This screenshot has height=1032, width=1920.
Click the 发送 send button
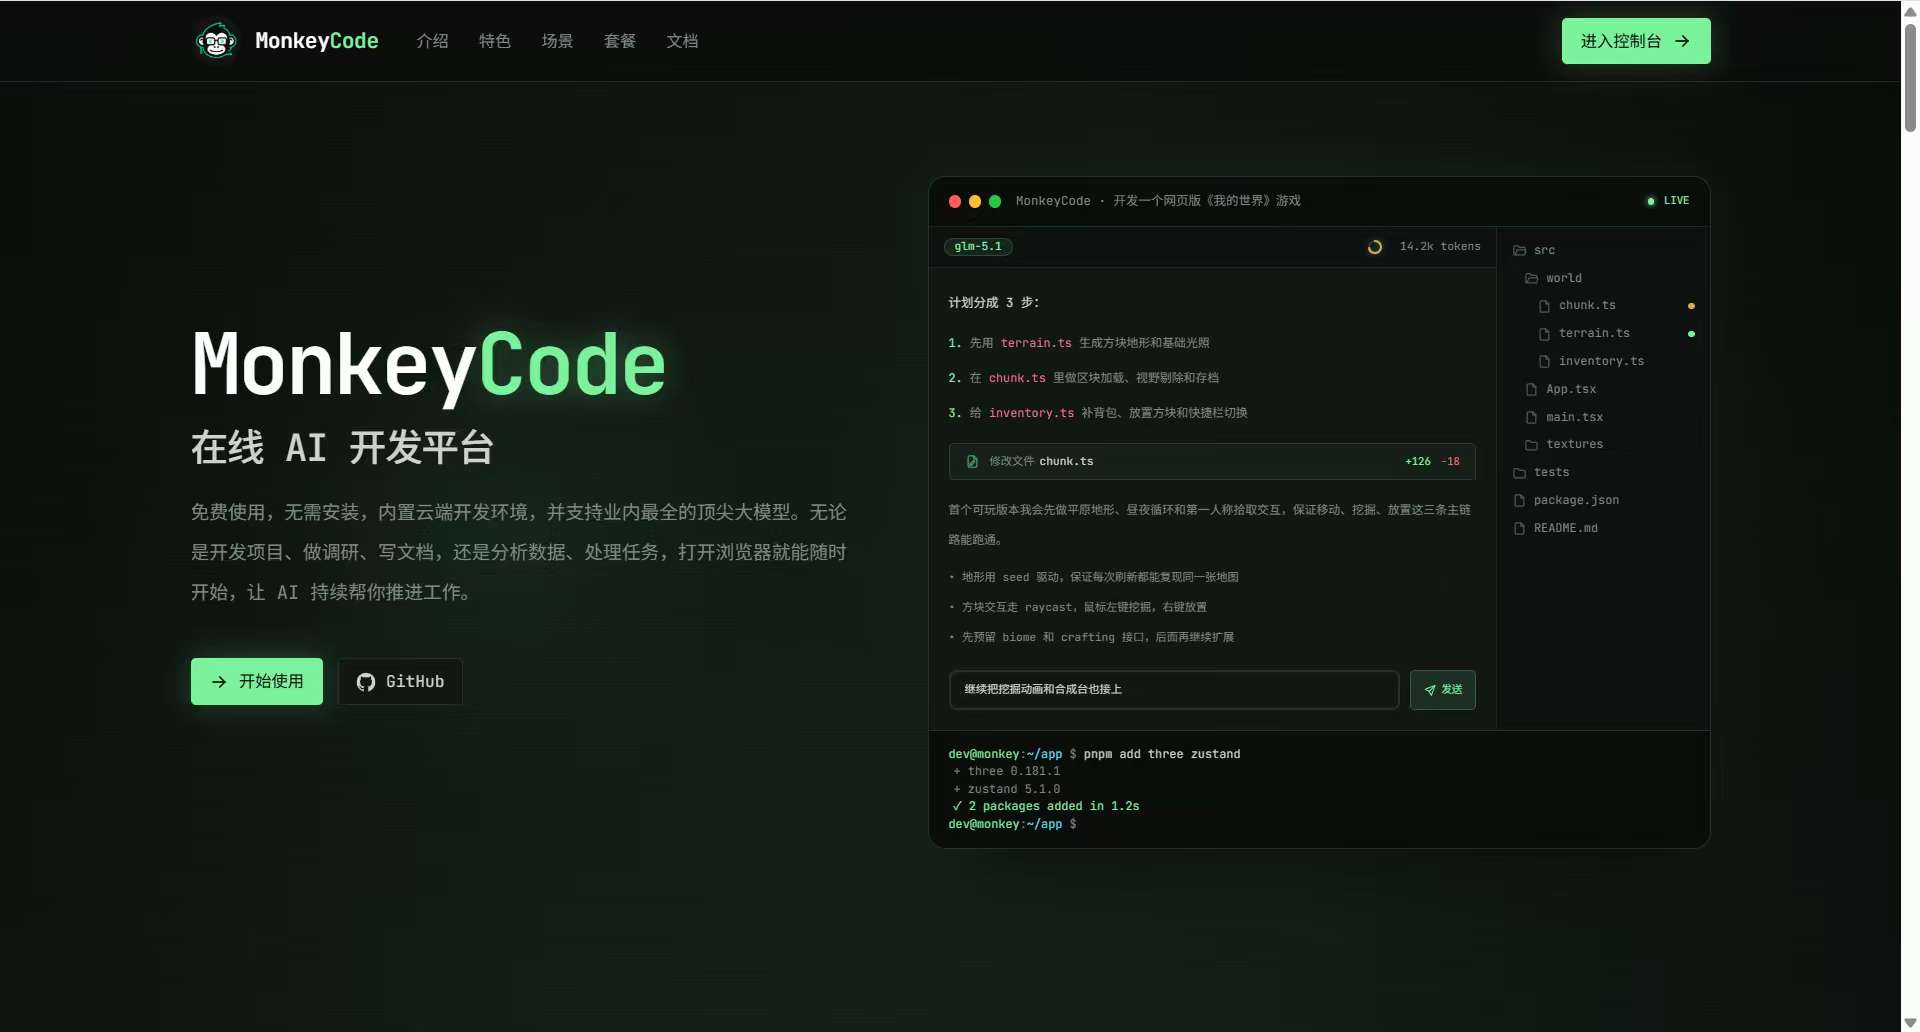[x=1443, y=689]
